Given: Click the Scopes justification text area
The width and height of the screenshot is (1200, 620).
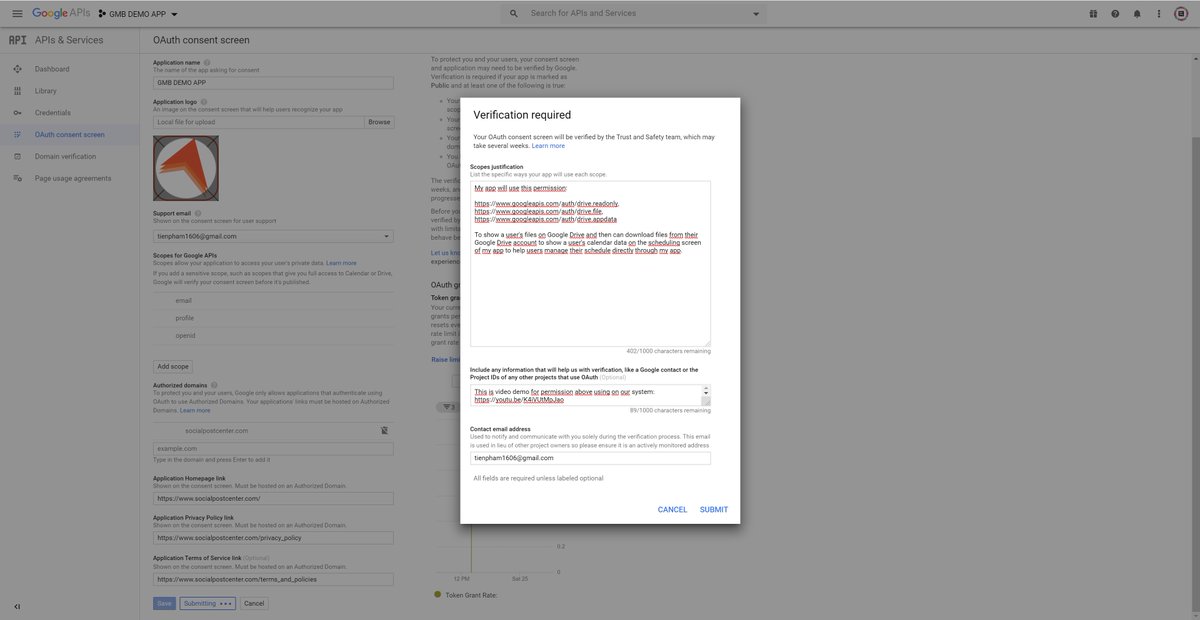Looking at the screenshot, I should point(590,264).
